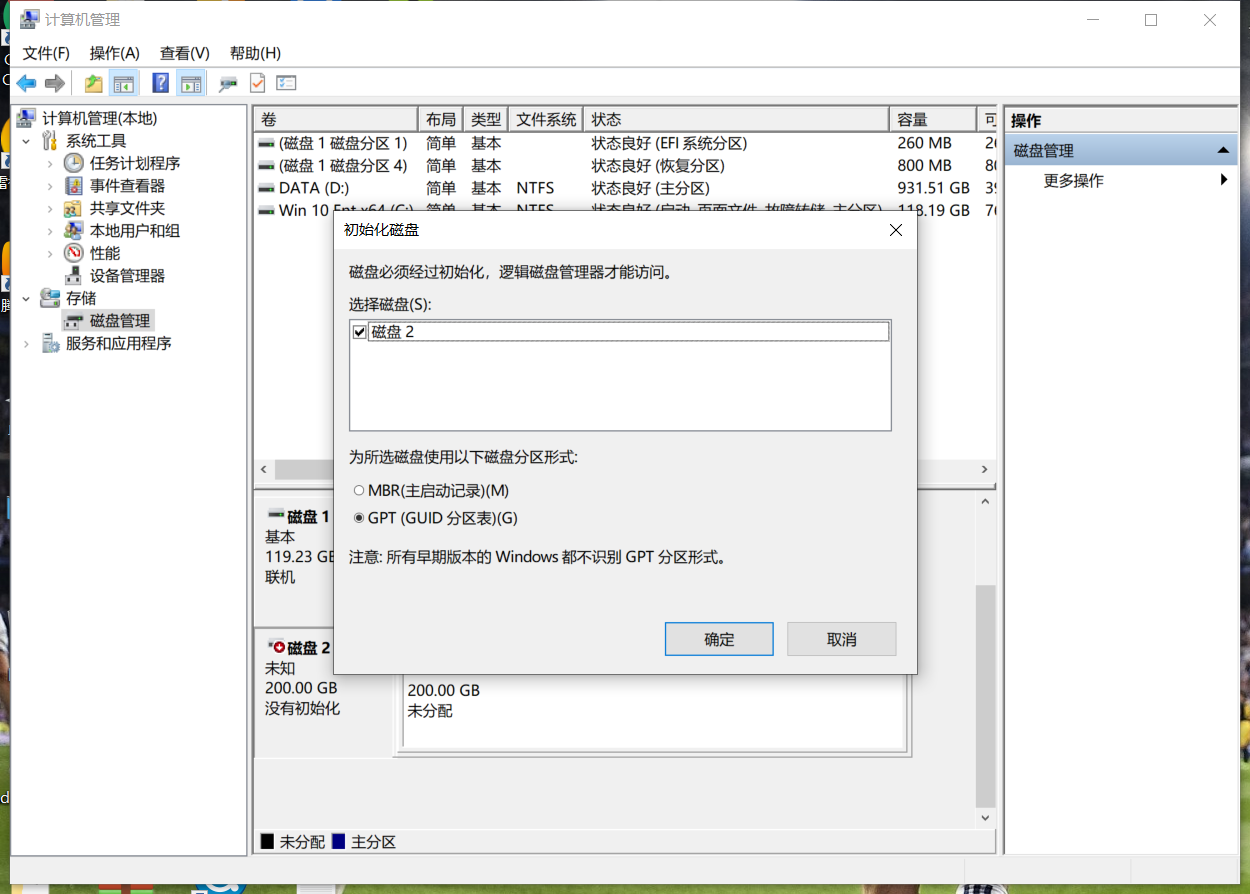Click the 取消 button in dialog

(841, 640)
